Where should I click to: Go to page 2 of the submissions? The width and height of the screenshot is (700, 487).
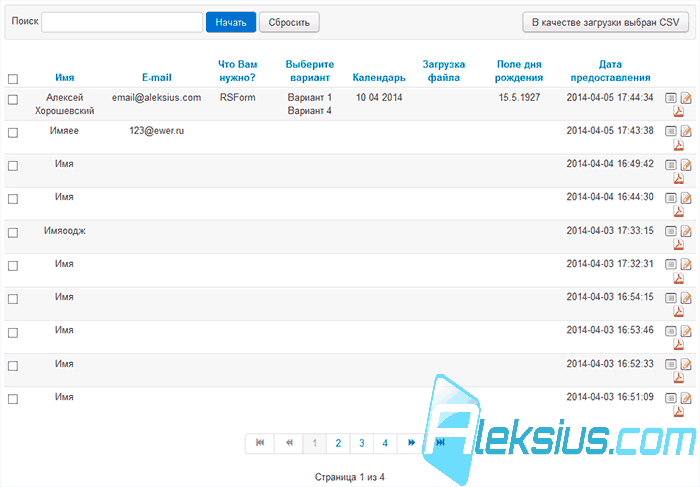(338, 443)
